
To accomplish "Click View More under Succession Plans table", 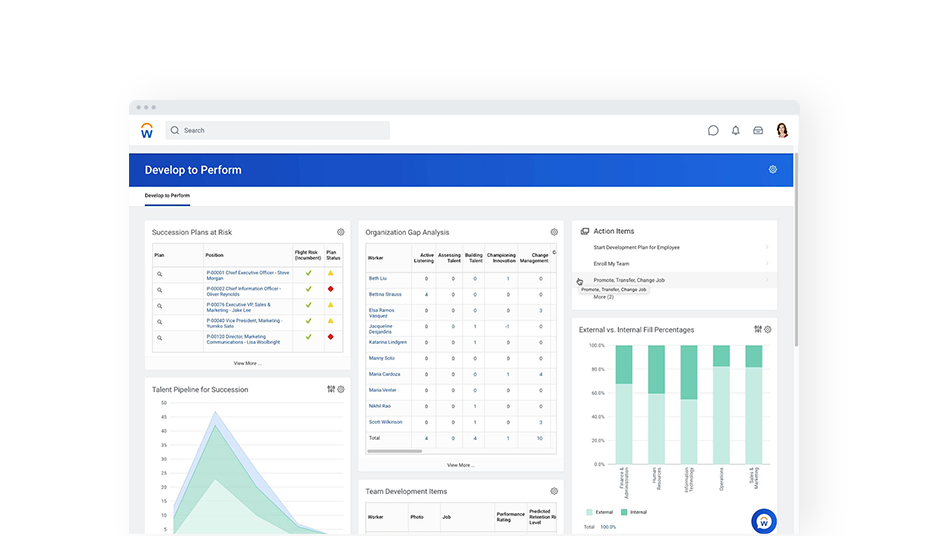I will coord(247,363).
